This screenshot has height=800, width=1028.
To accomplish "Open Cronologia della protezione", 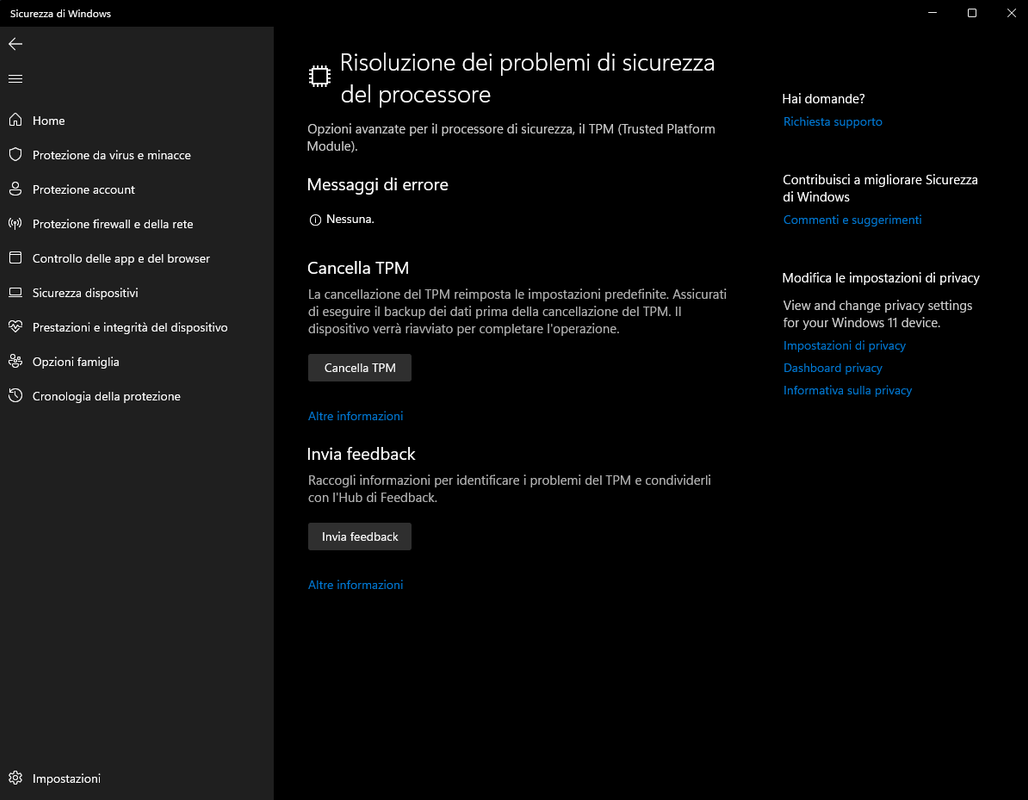I will pos(136,396).
